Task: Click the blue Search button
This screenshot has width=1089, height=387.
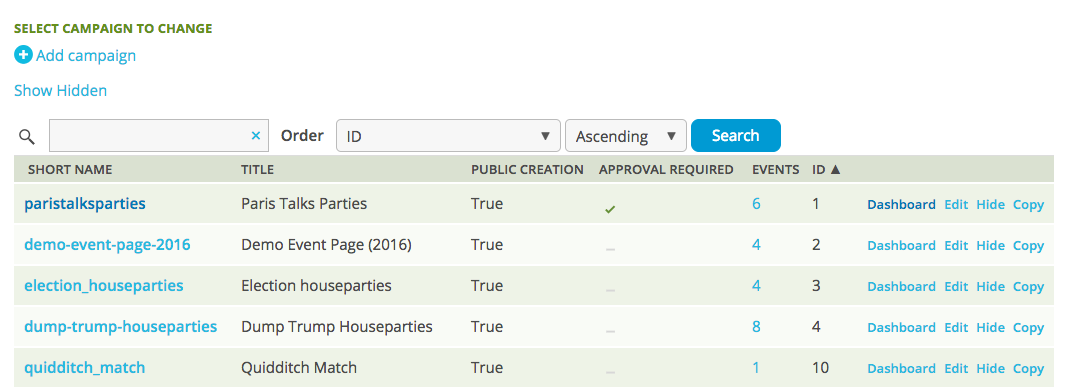Action: (735, 135)
